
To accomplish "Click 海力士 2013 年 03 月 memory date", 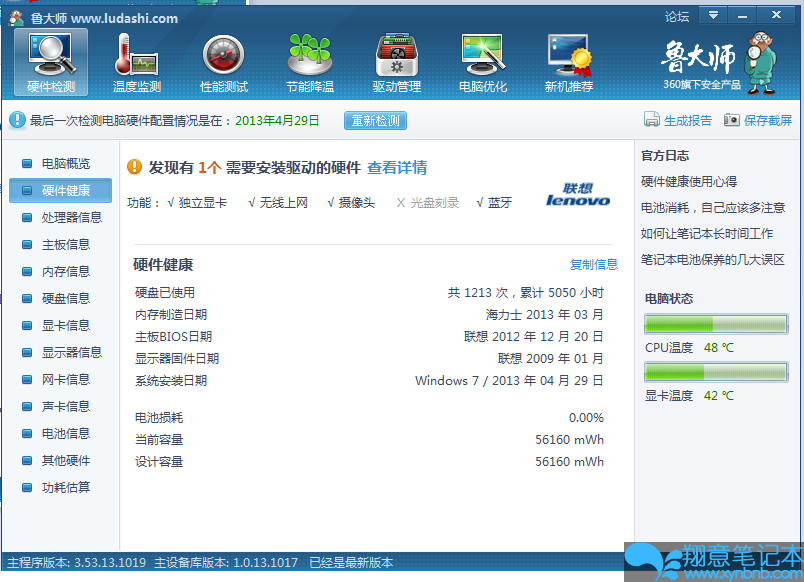I will 545,315.
